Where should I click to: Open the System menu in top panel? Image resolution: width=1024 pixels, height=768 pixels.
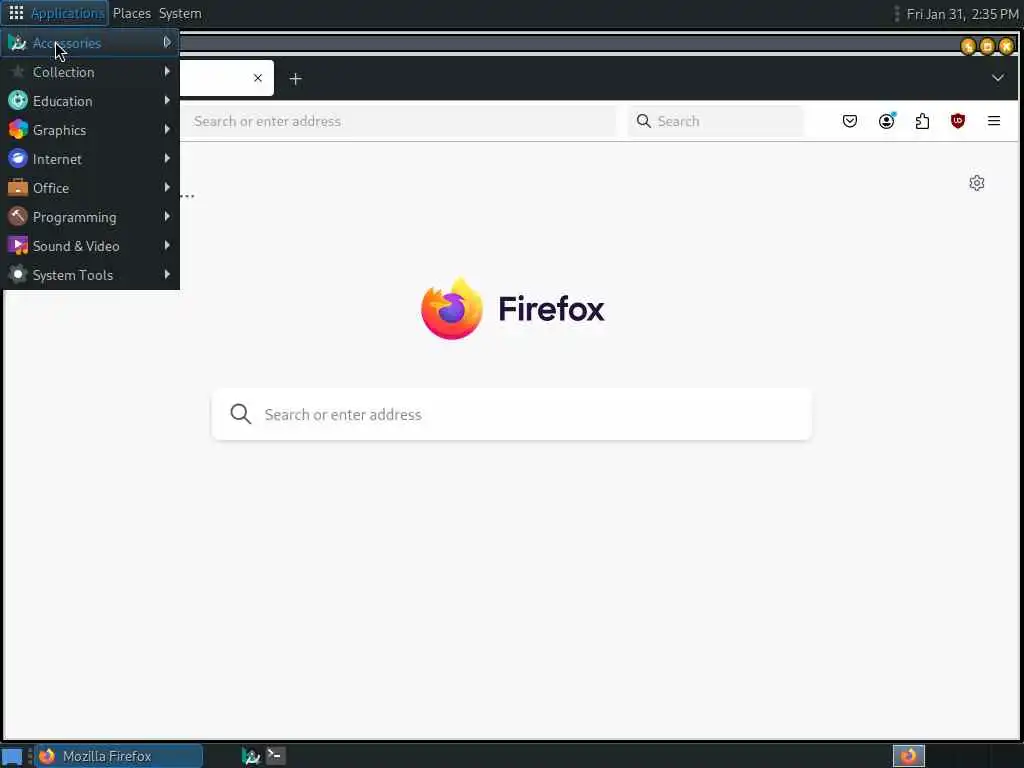[x=180, y=13]
